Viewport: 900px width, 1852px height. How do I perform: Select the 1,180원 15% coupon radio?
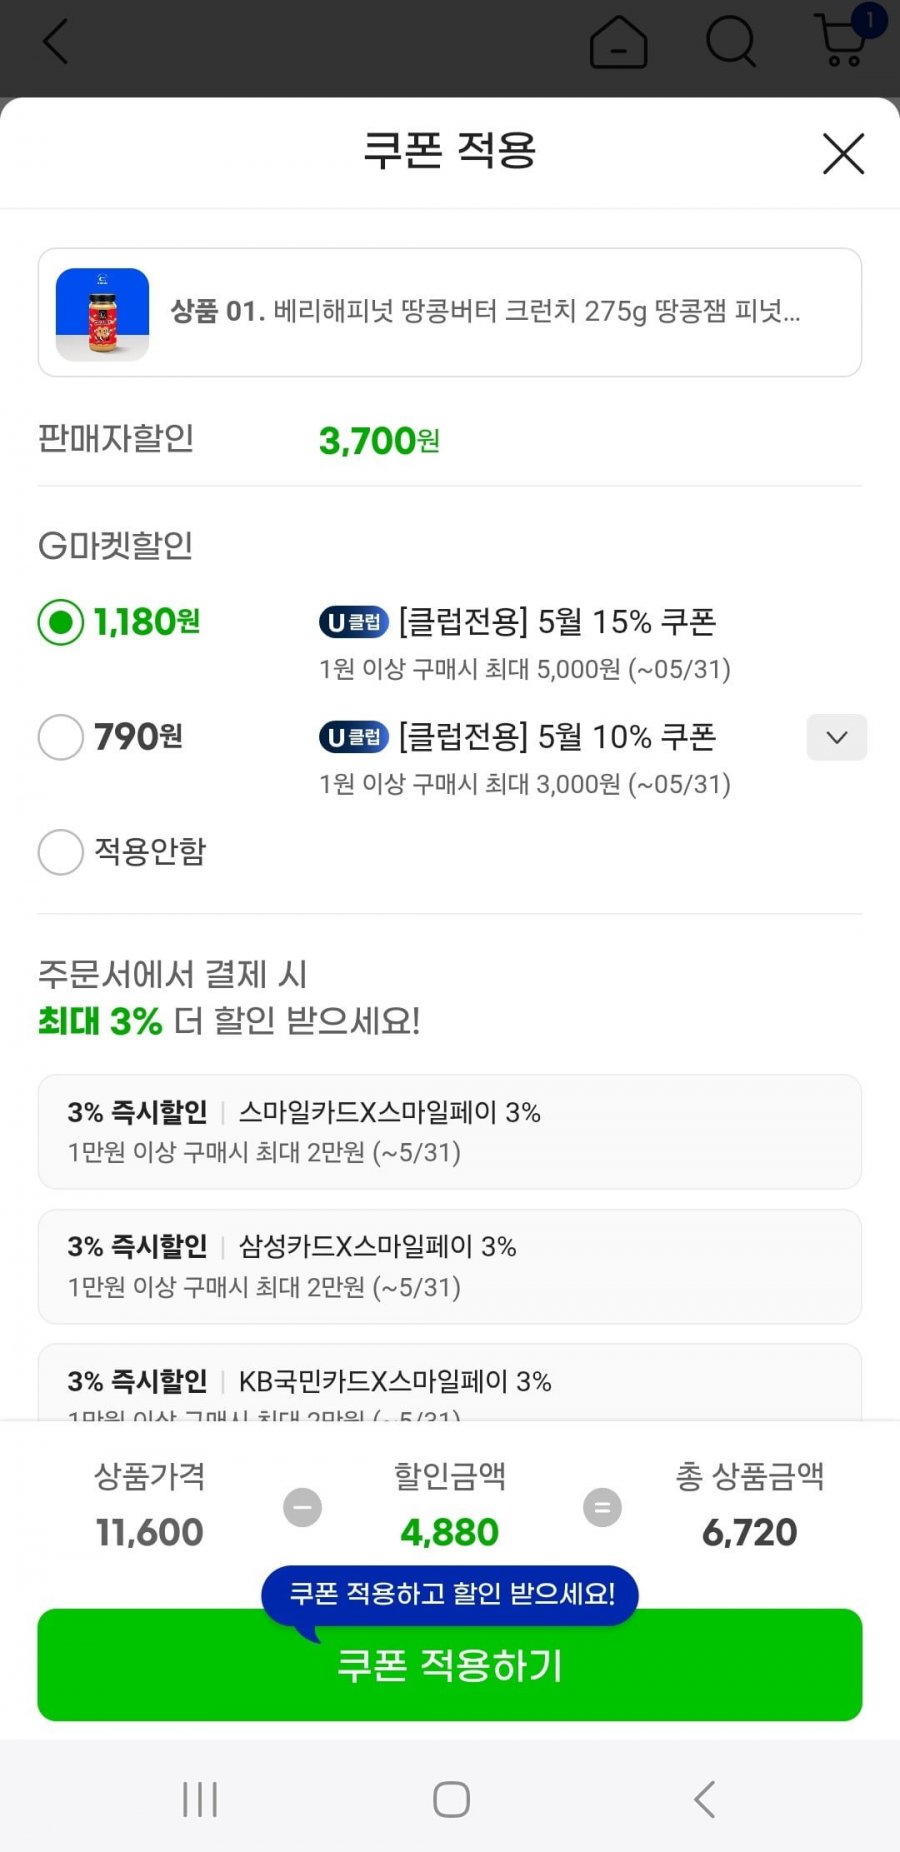(x=60, y=622)
